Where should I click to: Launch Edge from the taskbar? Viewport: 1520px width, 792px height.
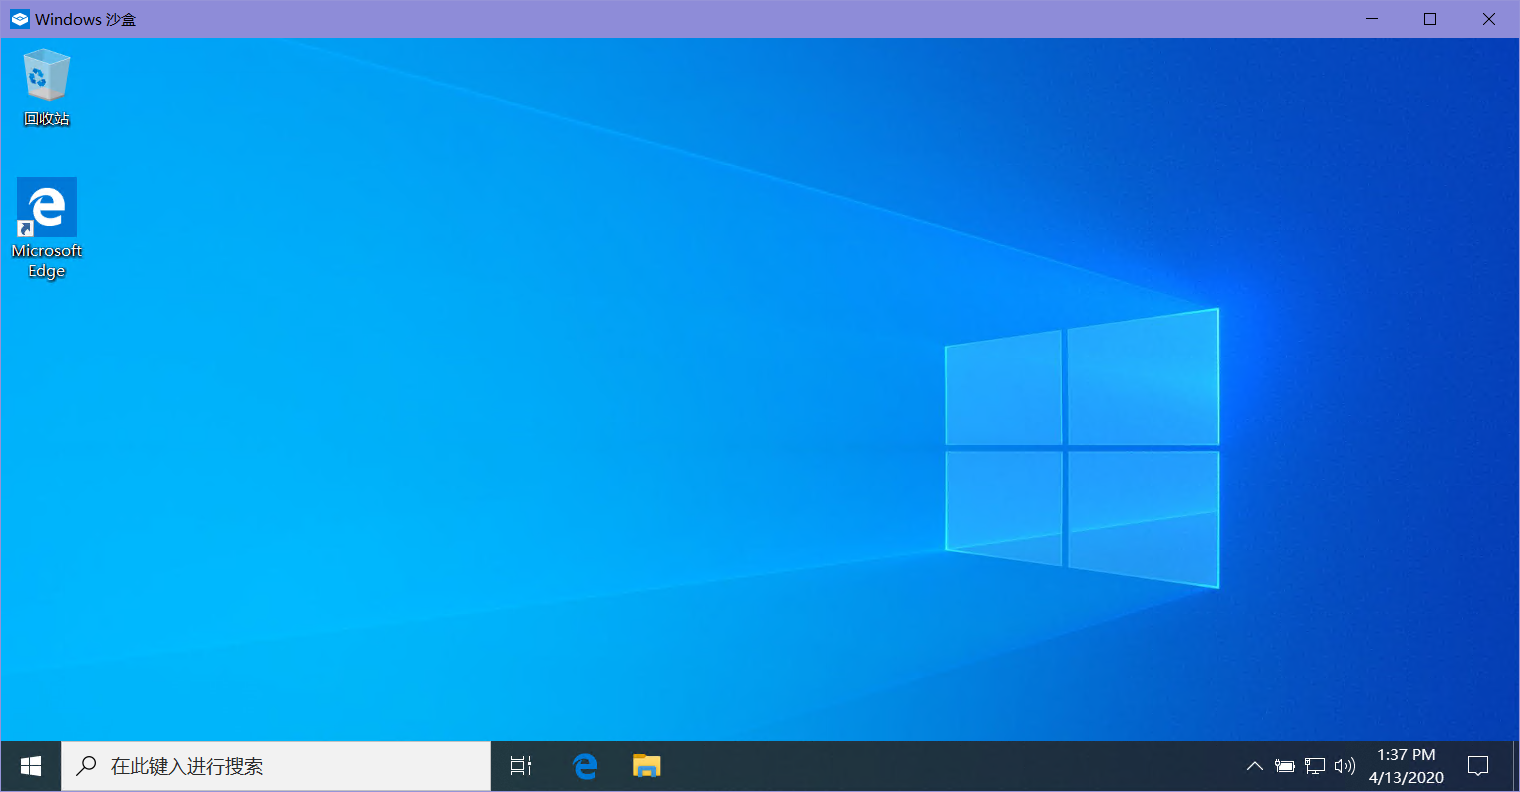click(585, 766)
